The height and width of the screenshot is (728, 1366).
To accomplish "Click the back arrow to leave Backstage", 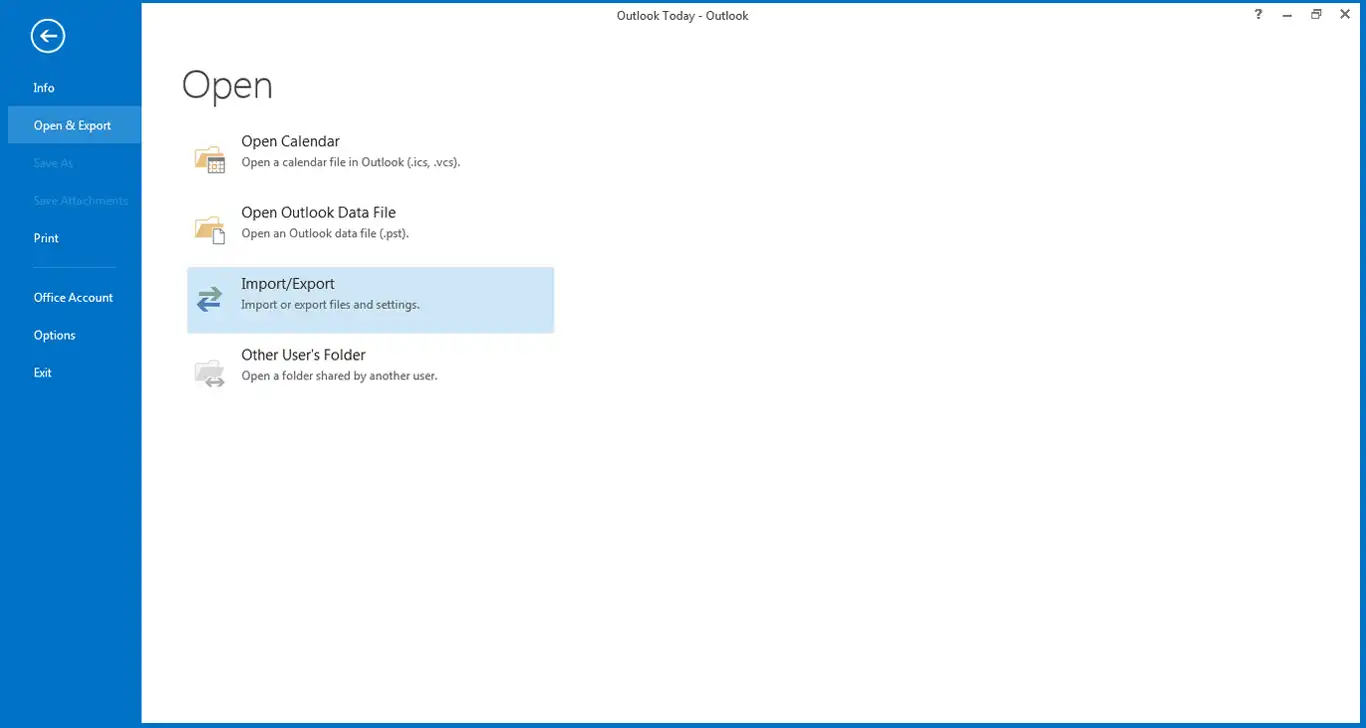I will click(48, 37).
